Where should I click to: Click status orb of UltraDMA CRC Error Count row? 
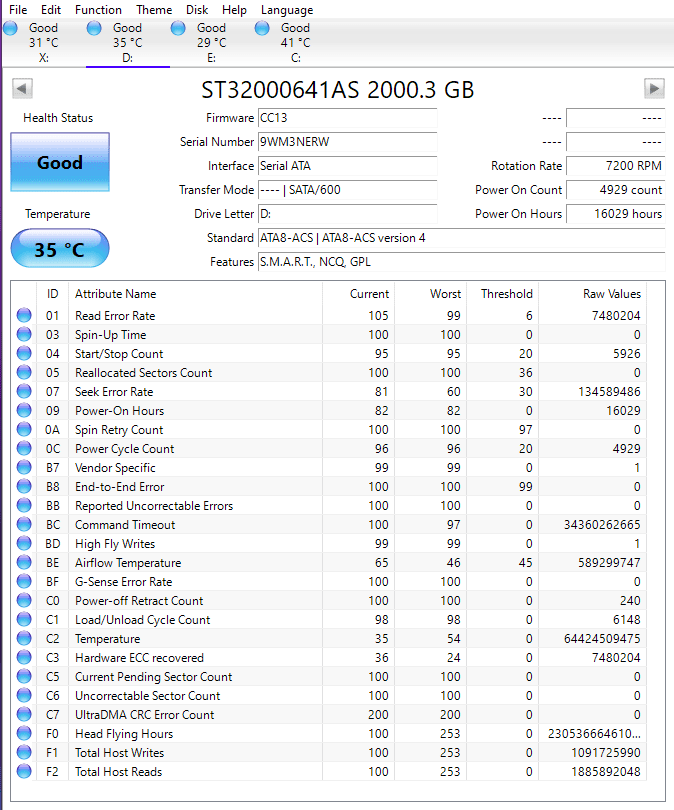24,714
